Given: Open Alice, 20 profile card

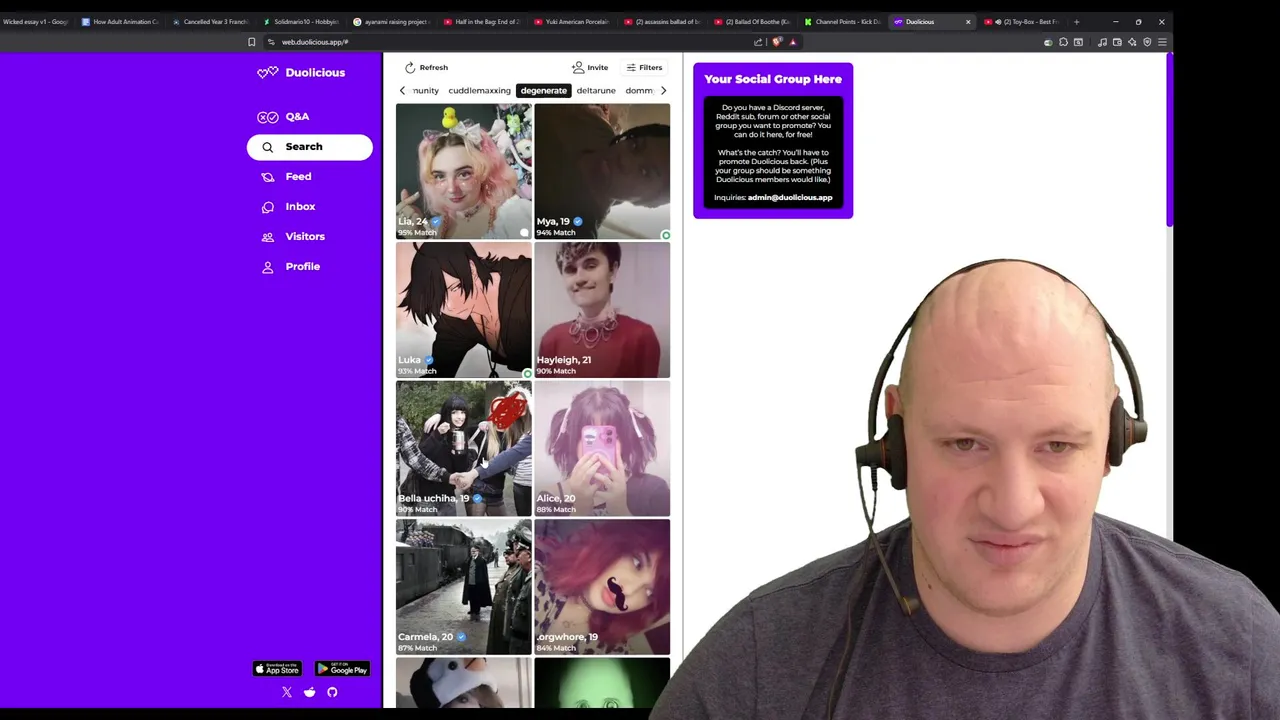Looking at the screenshot, I should 602,448.
